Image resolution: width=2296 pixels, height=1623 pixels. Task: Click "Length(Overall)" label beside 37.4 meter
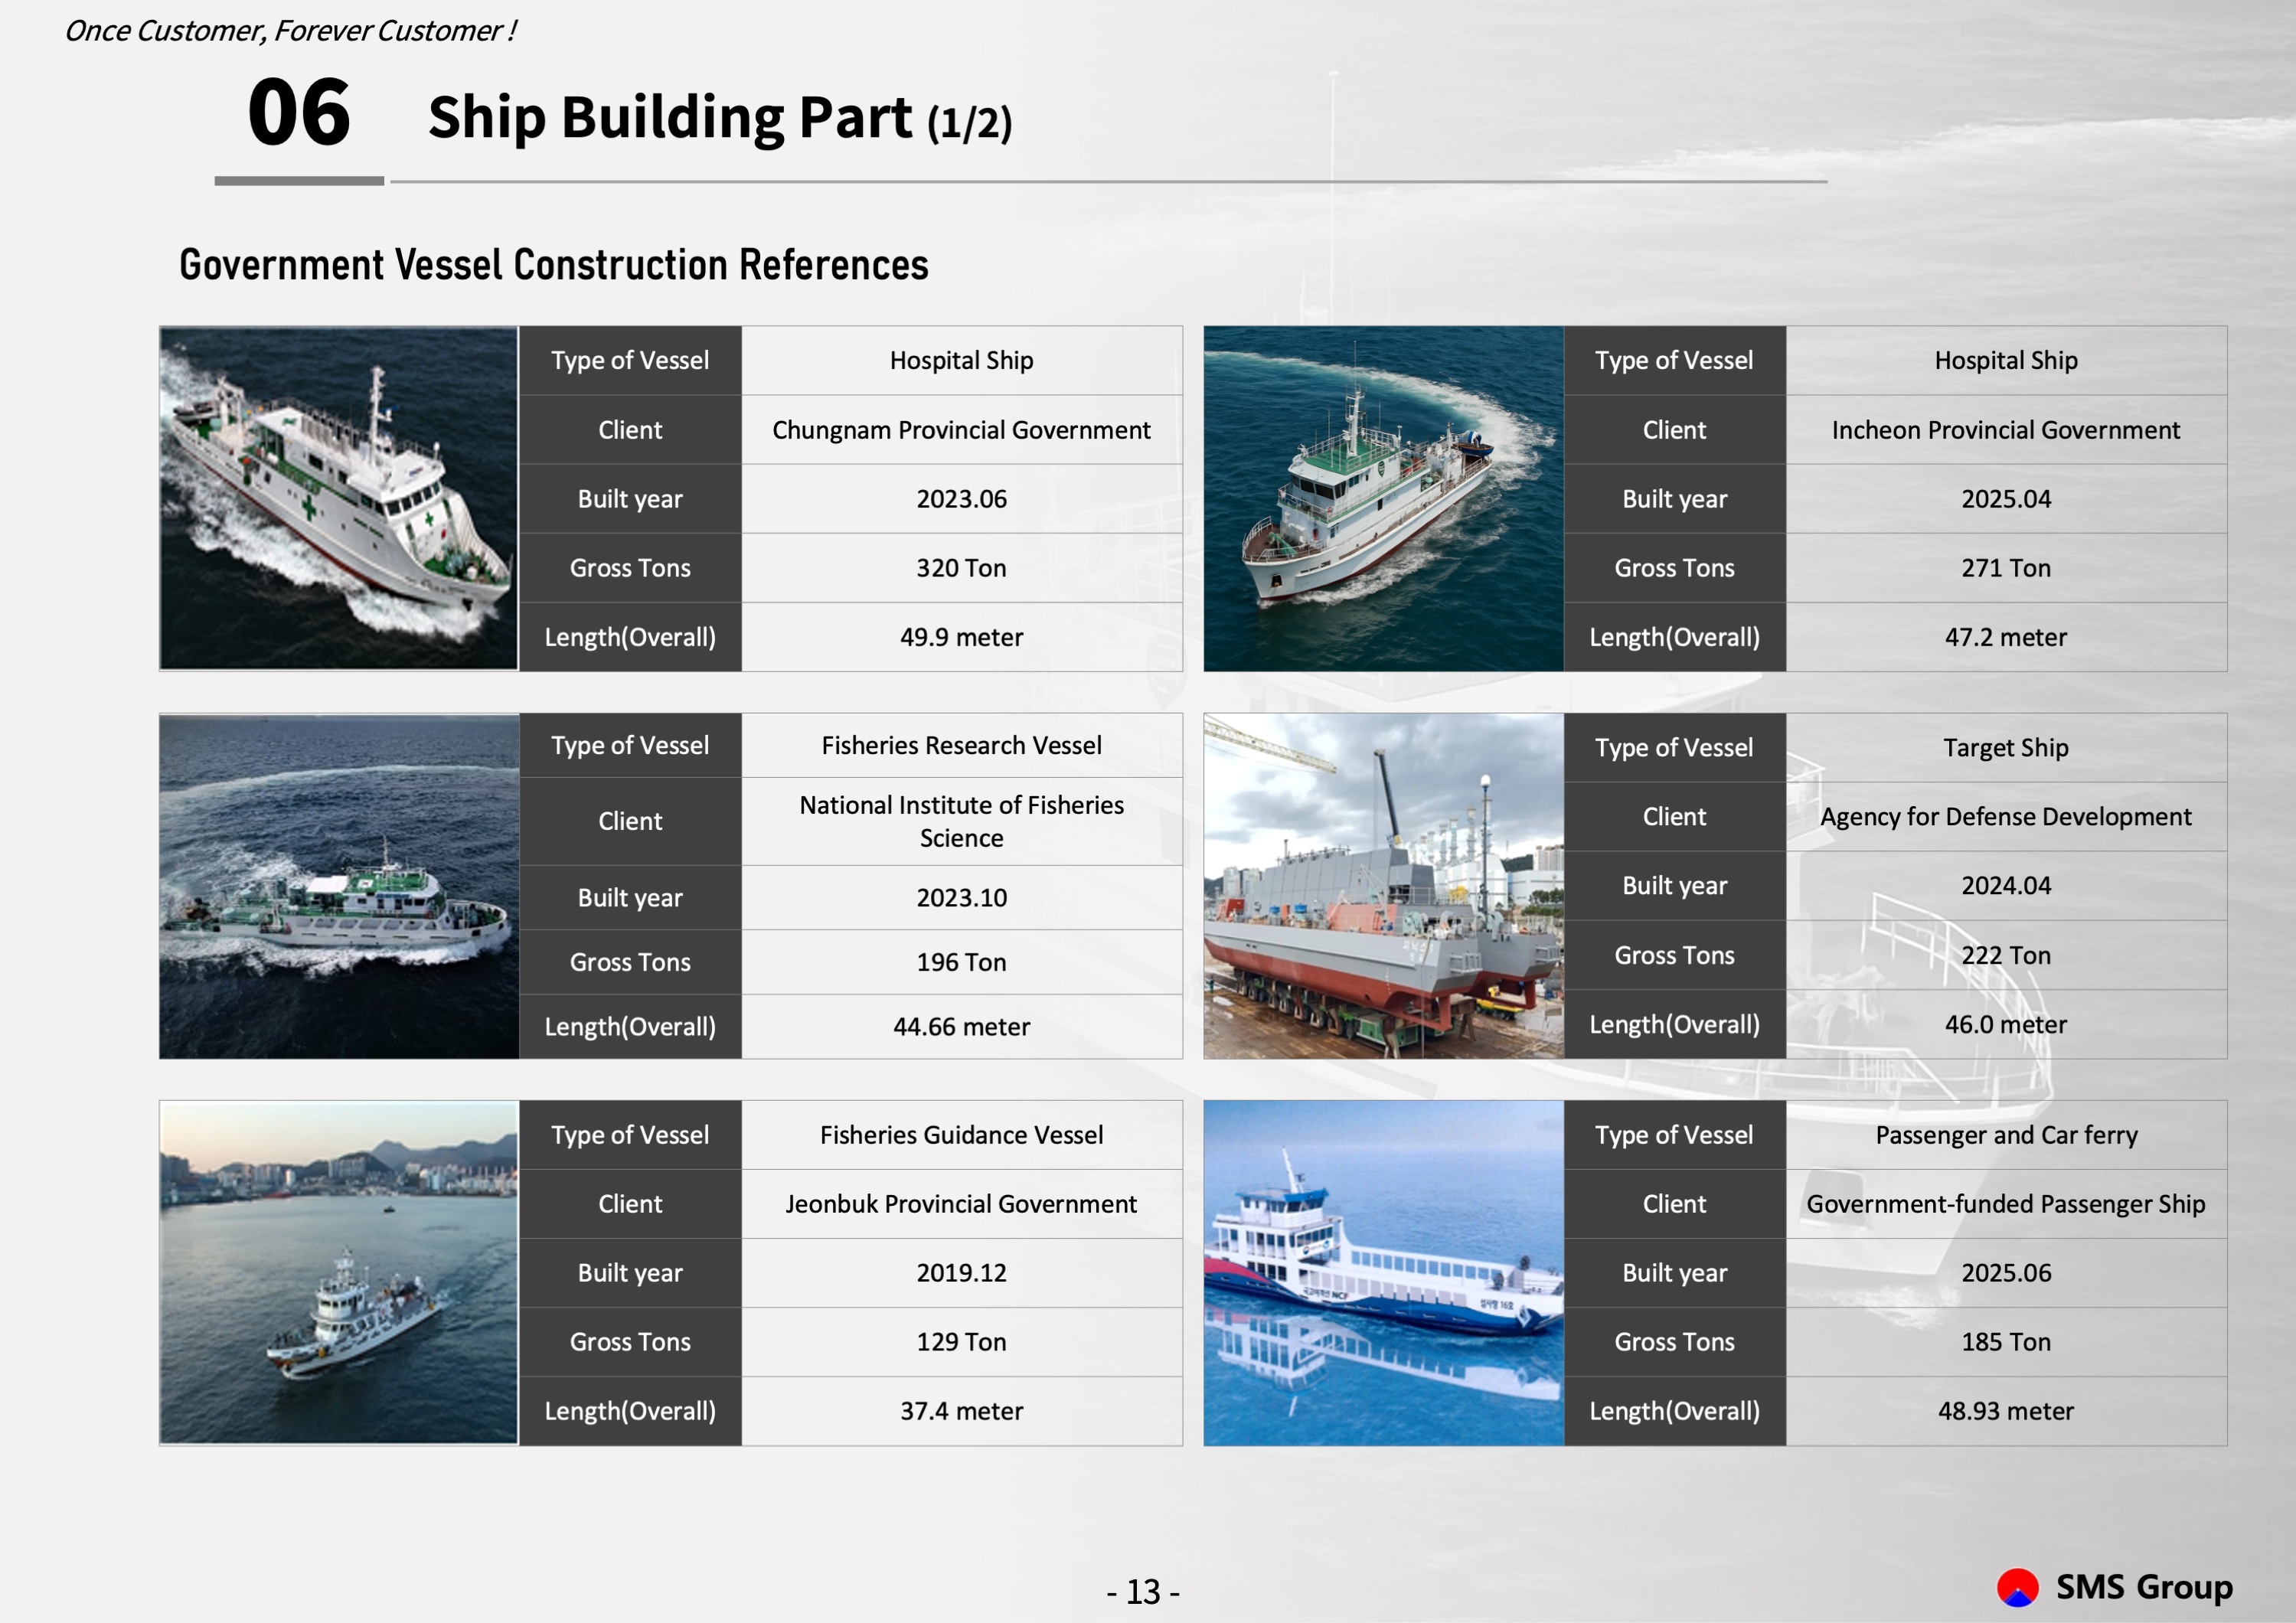pyautogui.click(x=630, y=1411)
